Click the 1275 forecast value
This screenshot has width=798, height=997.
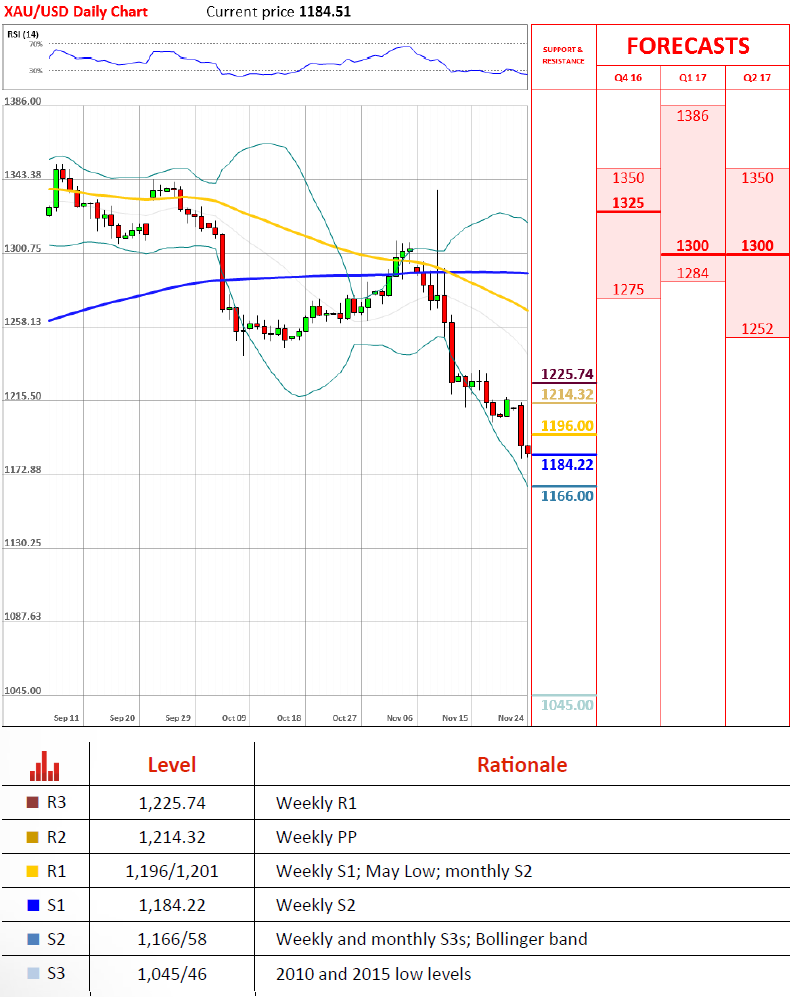click(x=628, y=290)
